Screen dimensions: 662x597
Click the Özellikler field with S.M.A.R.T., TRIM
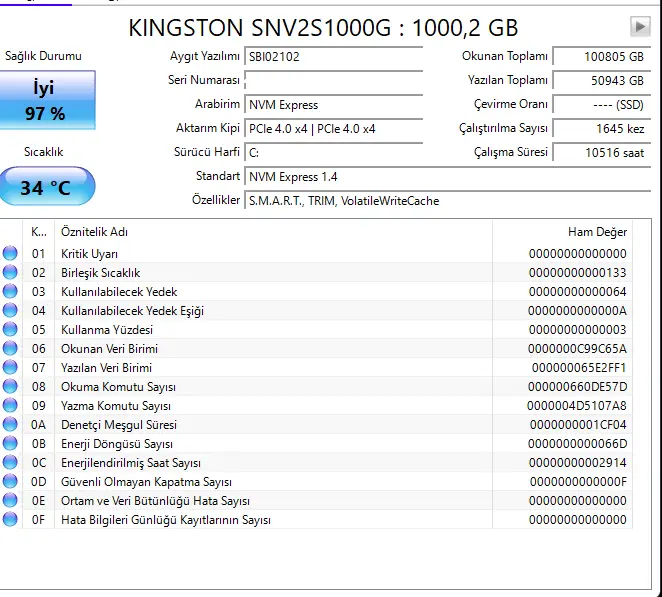(x=448, y=201)
